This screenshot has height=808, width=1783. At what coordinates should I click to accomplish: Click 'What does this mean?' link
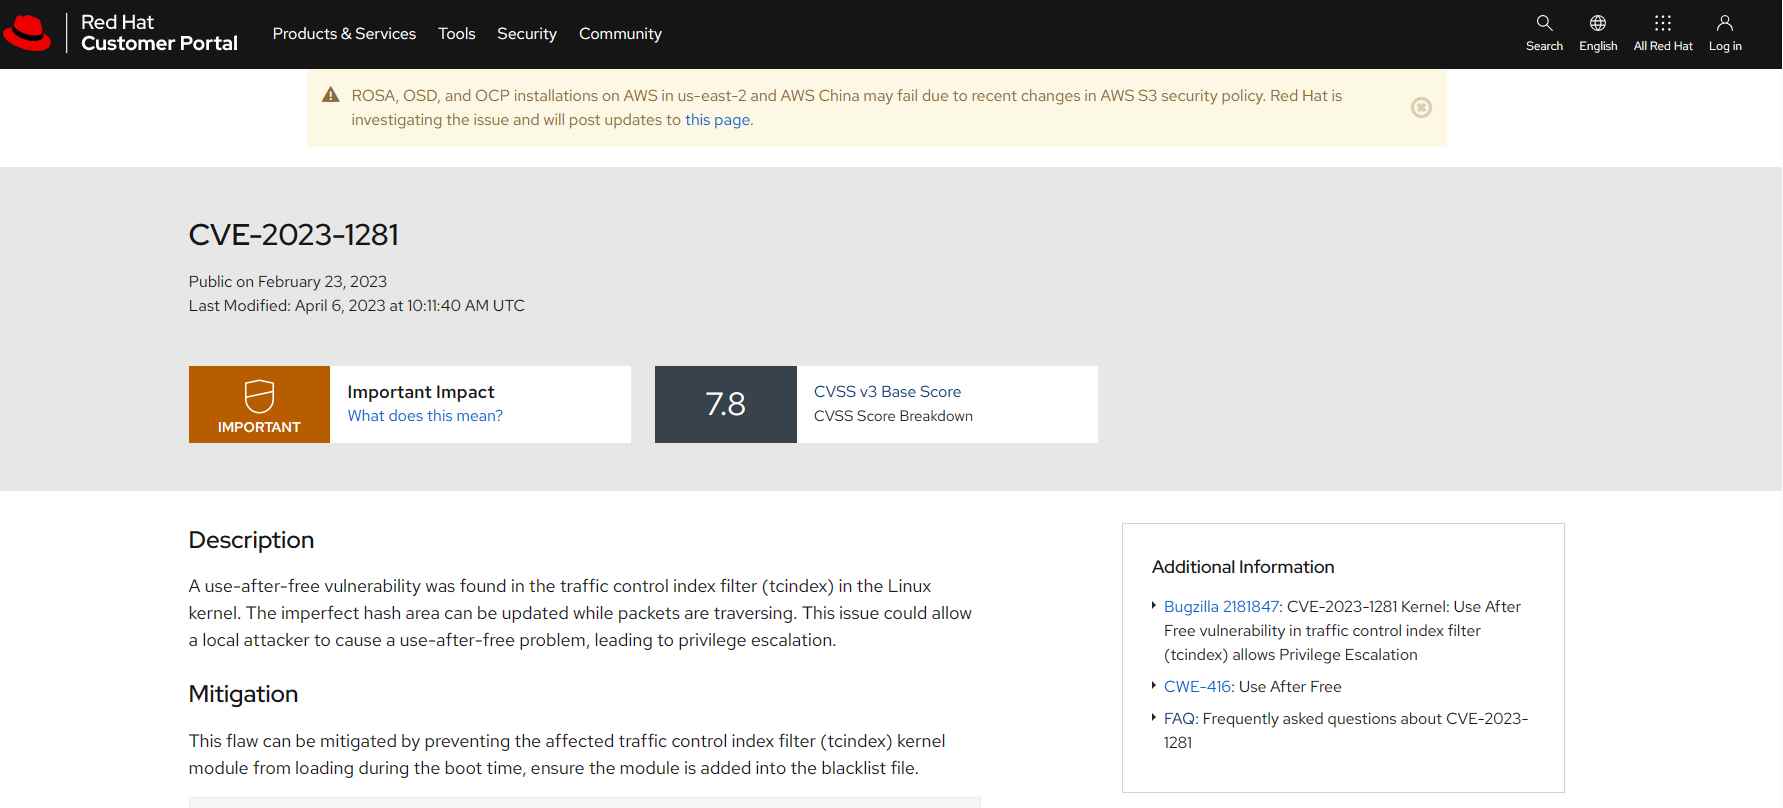click(425, 416)
